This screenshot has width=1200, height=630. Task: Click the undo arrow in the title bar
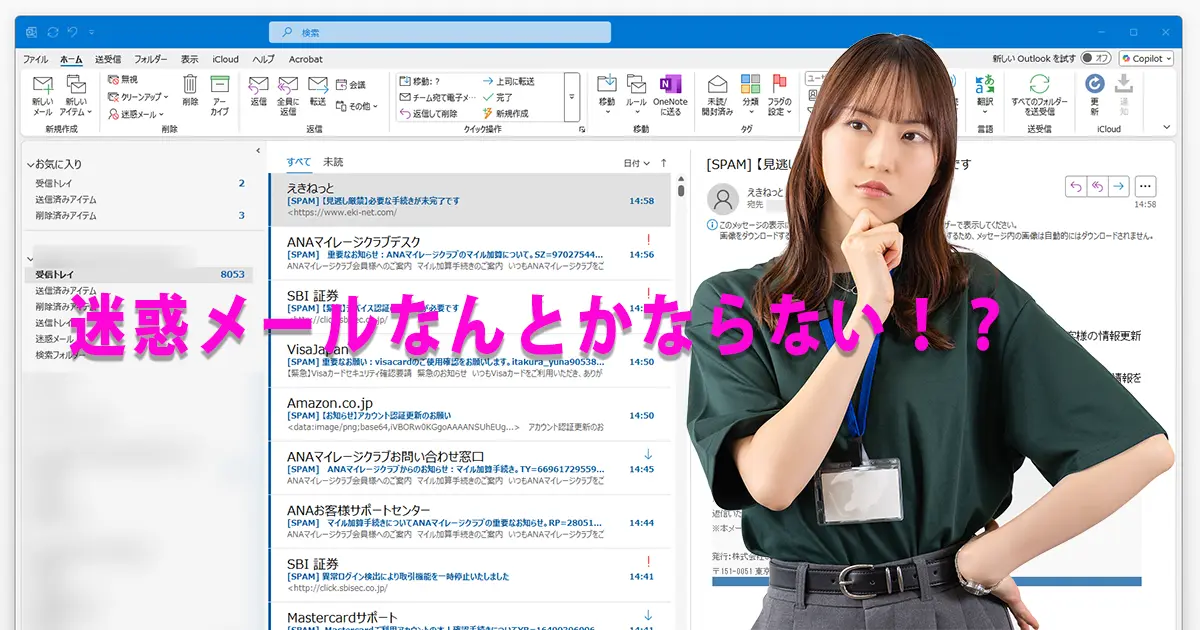tap(74, 32)
